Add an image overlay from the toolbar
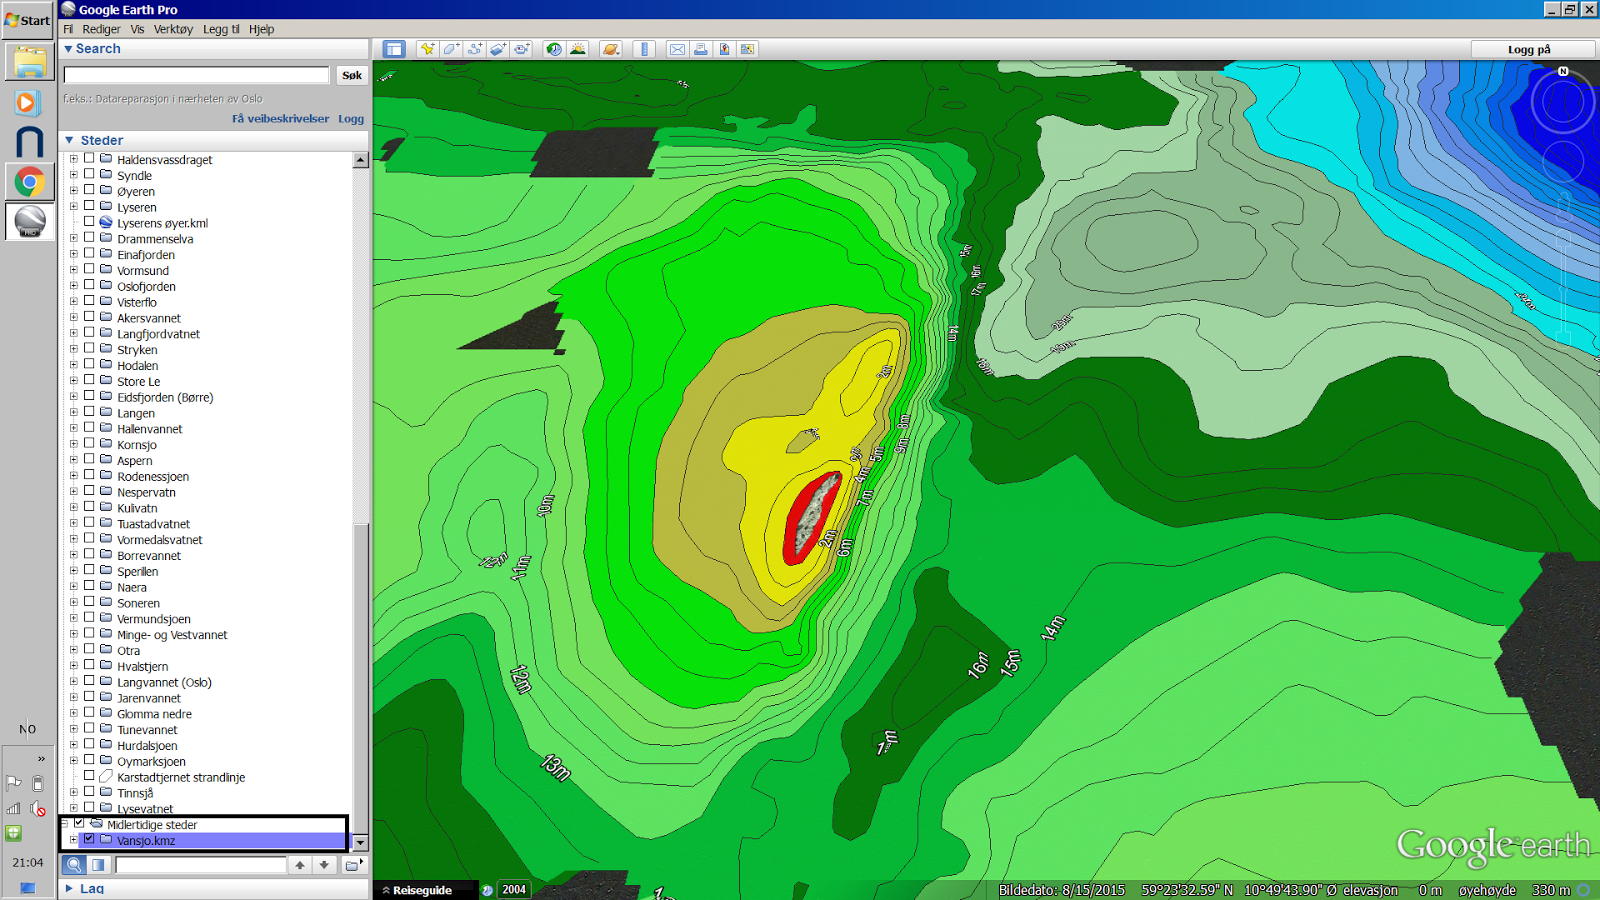Viewport: 1600px width, 900px height. pos(498,49)
